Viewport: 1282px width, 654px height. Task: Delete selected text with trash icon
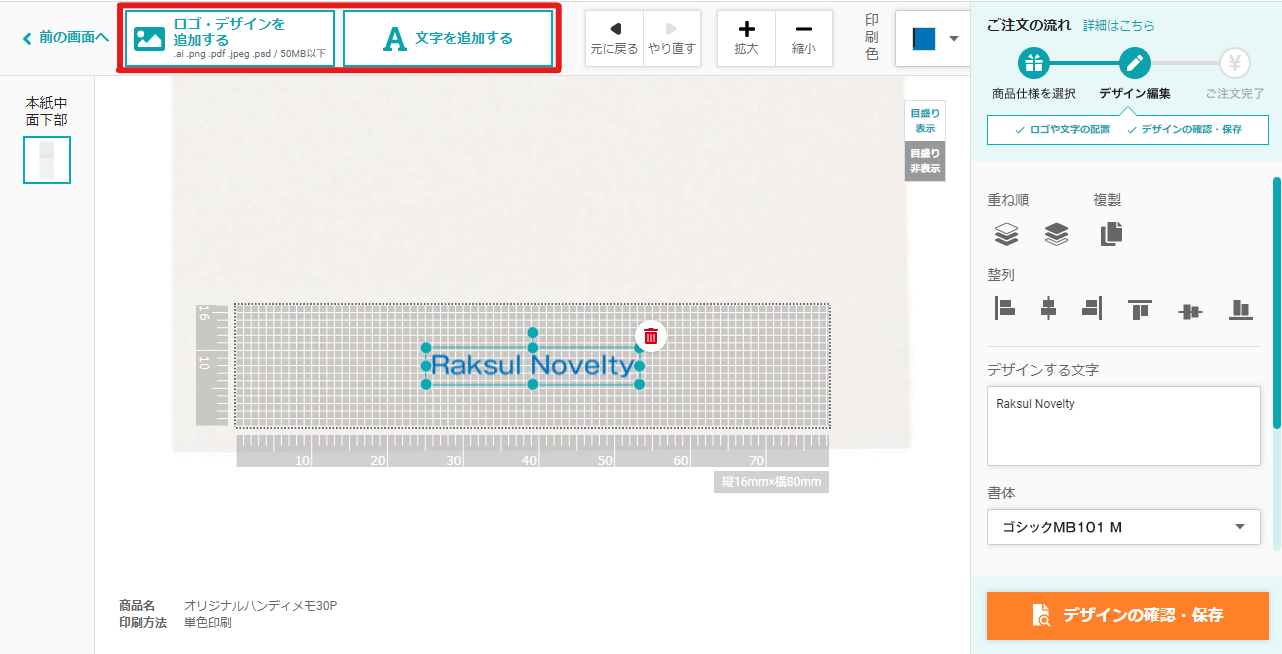651,336
